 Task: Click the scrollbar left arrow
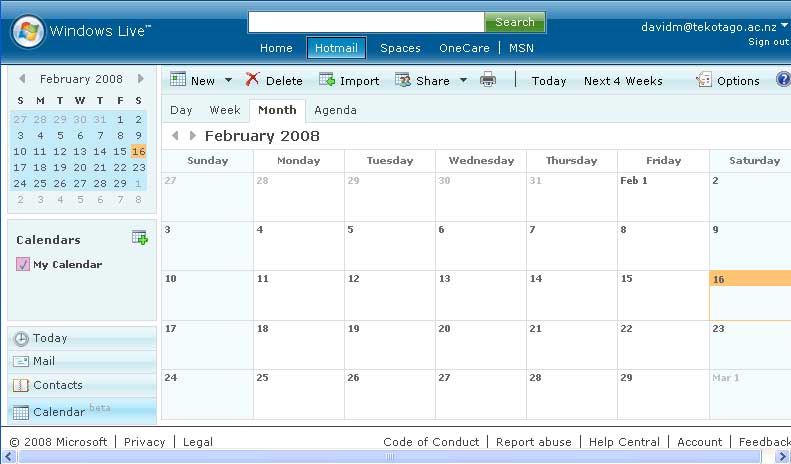click(8, 456)
